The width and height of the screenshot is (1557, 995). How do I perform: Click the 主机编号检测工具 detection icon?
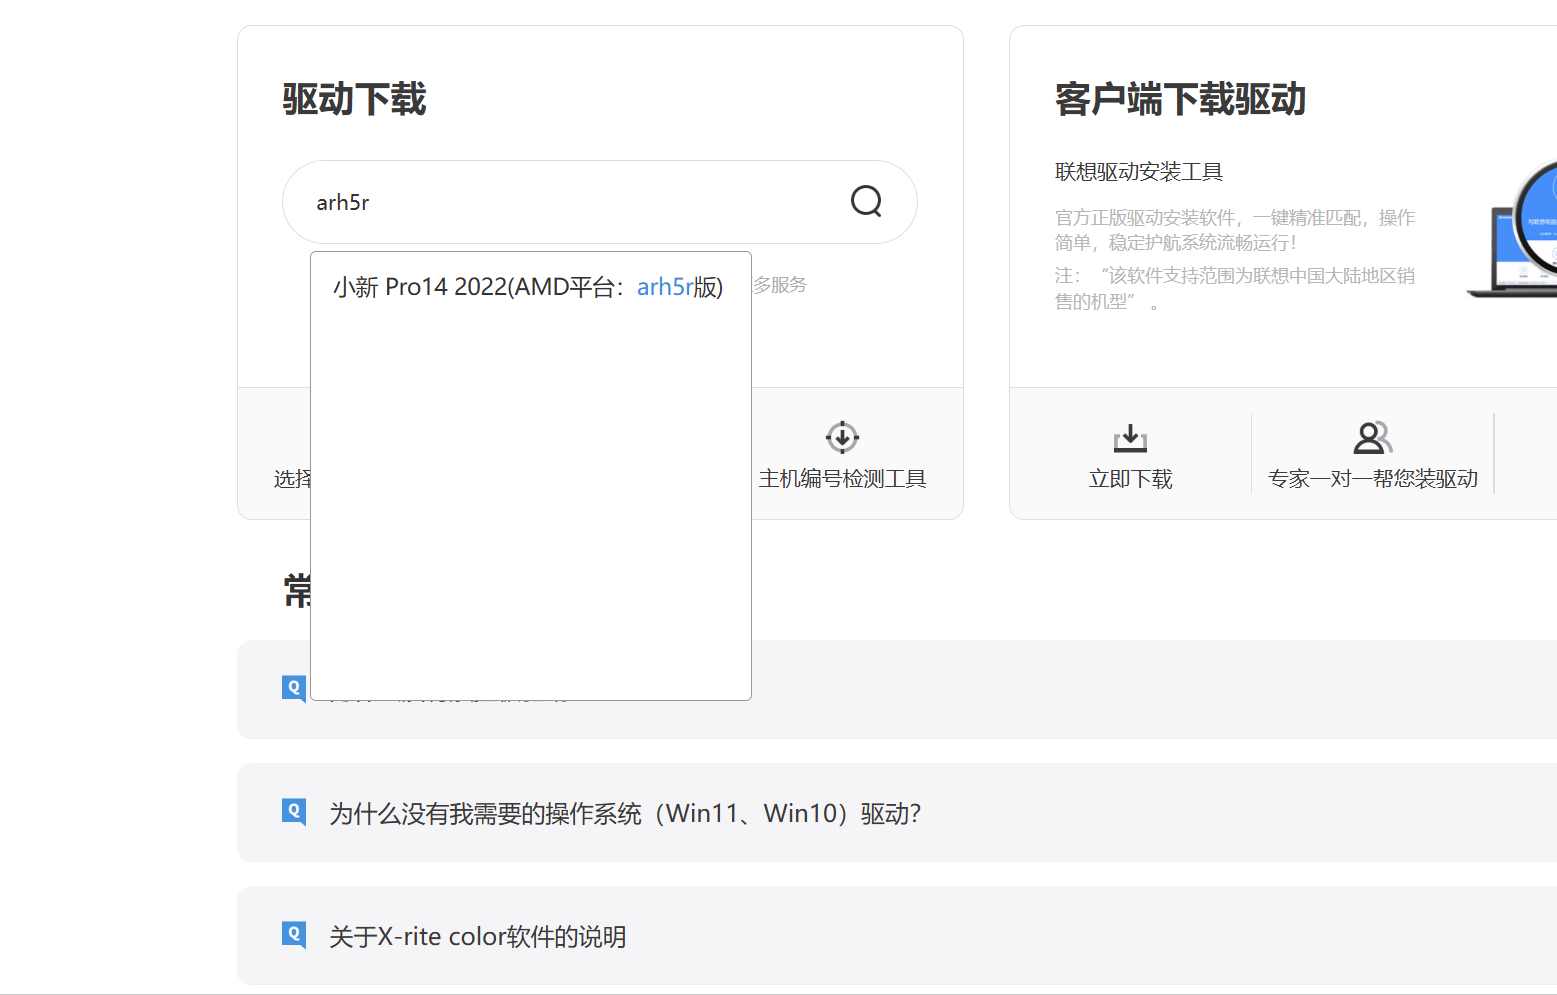[841, 437]
